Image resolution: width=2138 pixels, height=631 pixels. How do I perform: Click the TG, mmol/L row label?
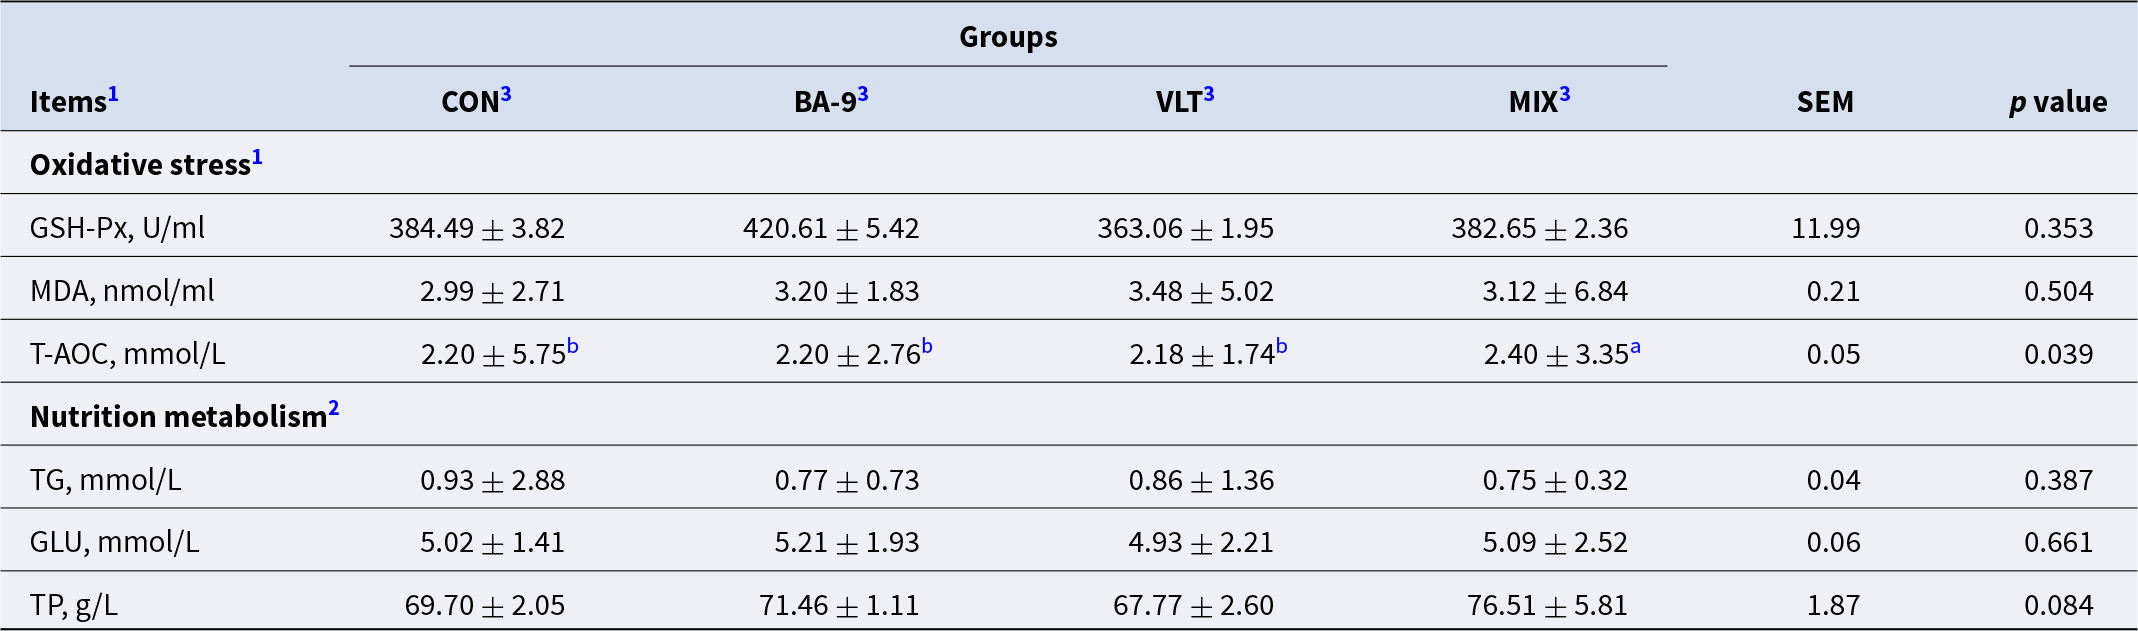105,480
